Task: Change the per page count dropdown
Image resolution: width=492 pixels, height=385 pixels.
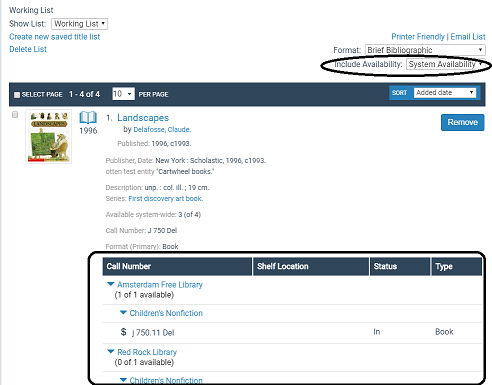Action: [x=123, y=94]
